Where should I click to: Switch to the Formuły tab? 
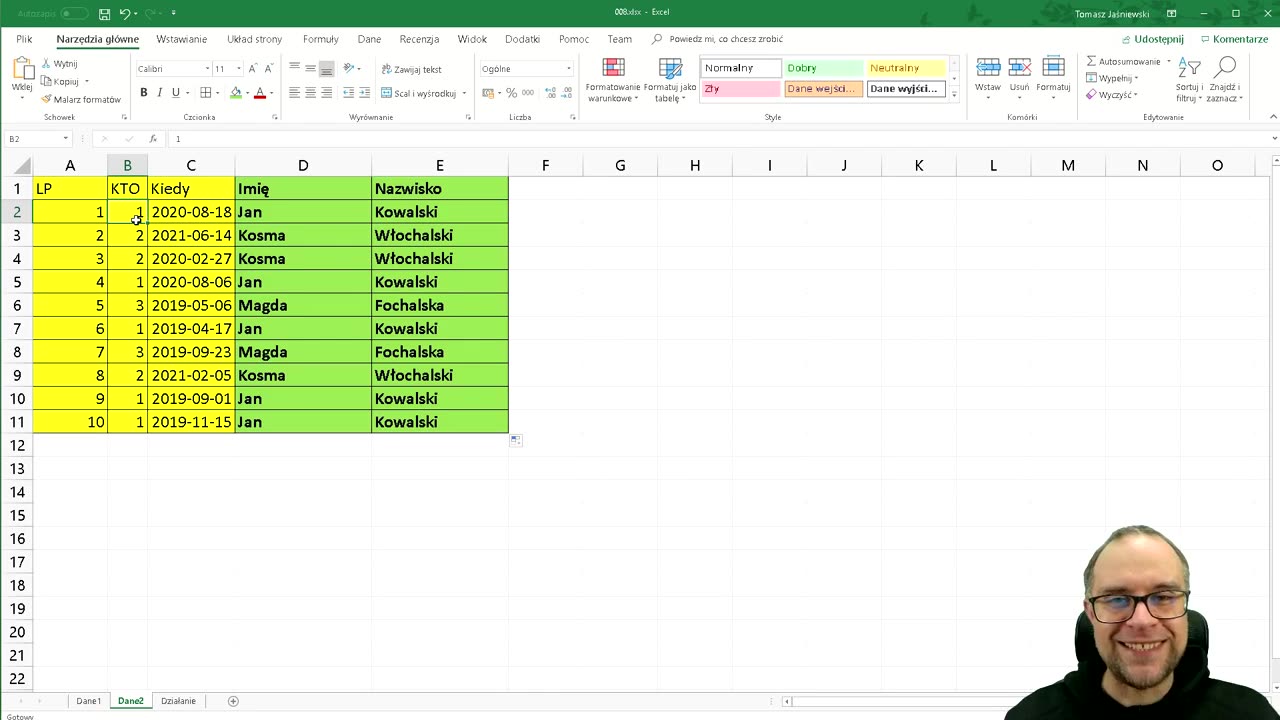point(321,39)
